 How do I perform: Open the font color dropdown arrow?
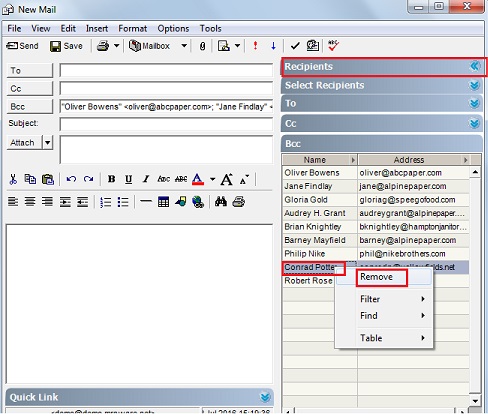(x=213, y=179)
